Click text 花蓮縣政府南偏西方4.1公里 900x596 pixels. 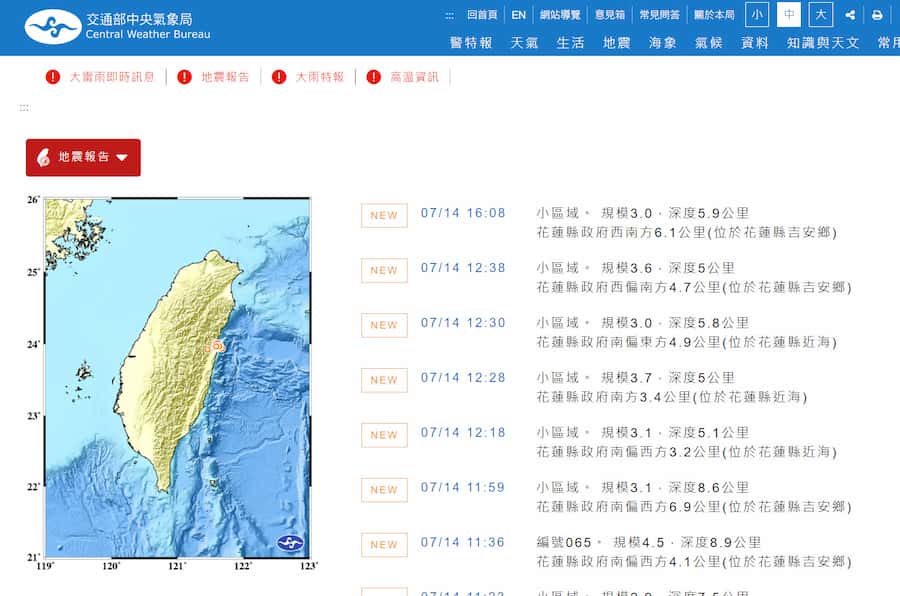[x=629, y=562]
